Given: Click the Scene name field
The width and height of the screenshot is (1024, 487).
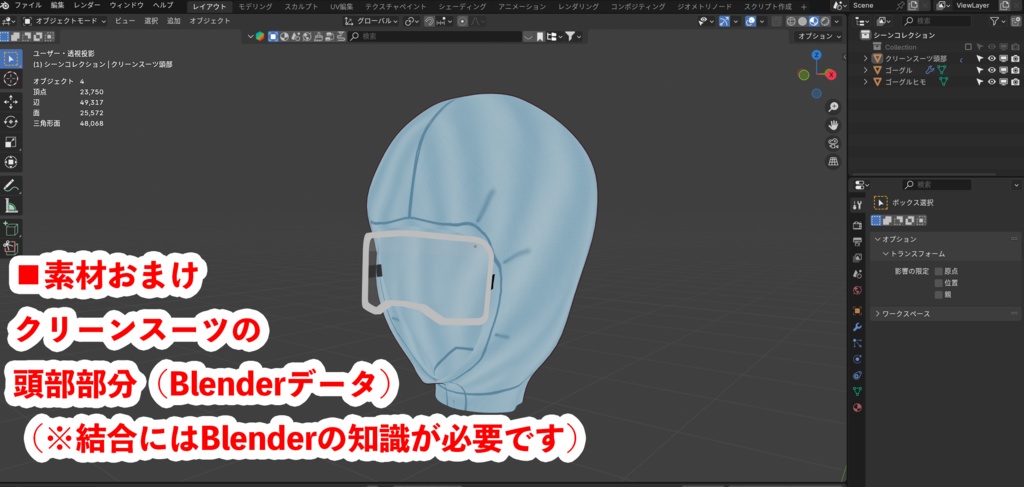Looking at the screenshot, I should pyautogui.click(x=878, y=5).
